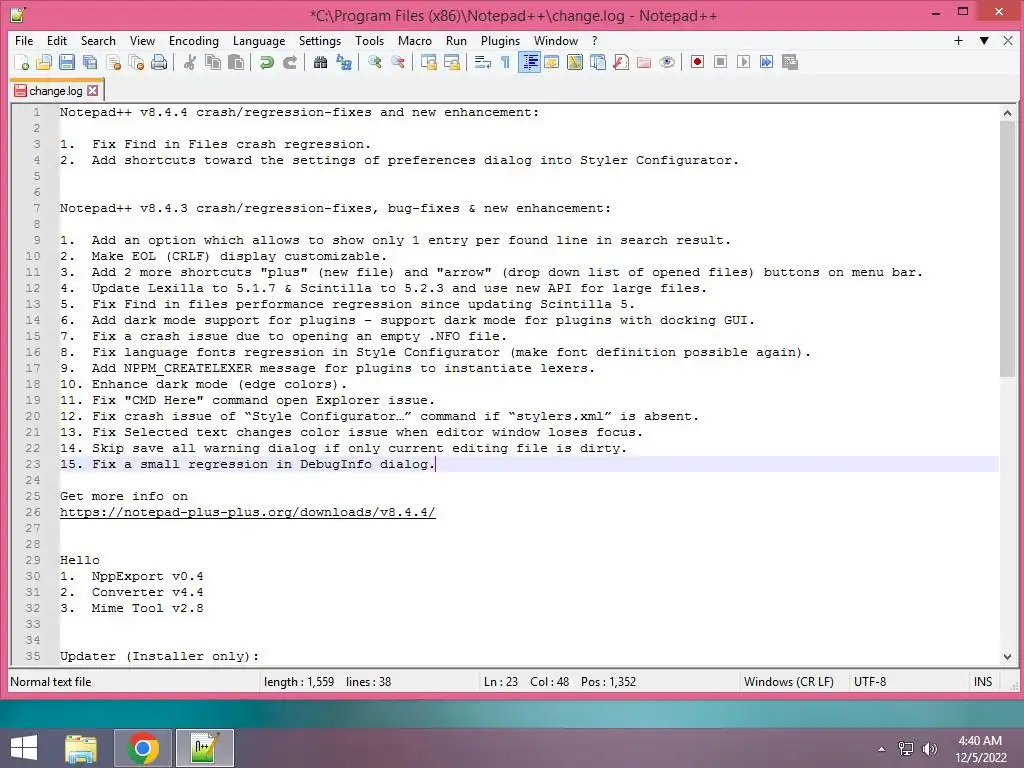Click the Stop Recording macro button

tap(720, 62)
